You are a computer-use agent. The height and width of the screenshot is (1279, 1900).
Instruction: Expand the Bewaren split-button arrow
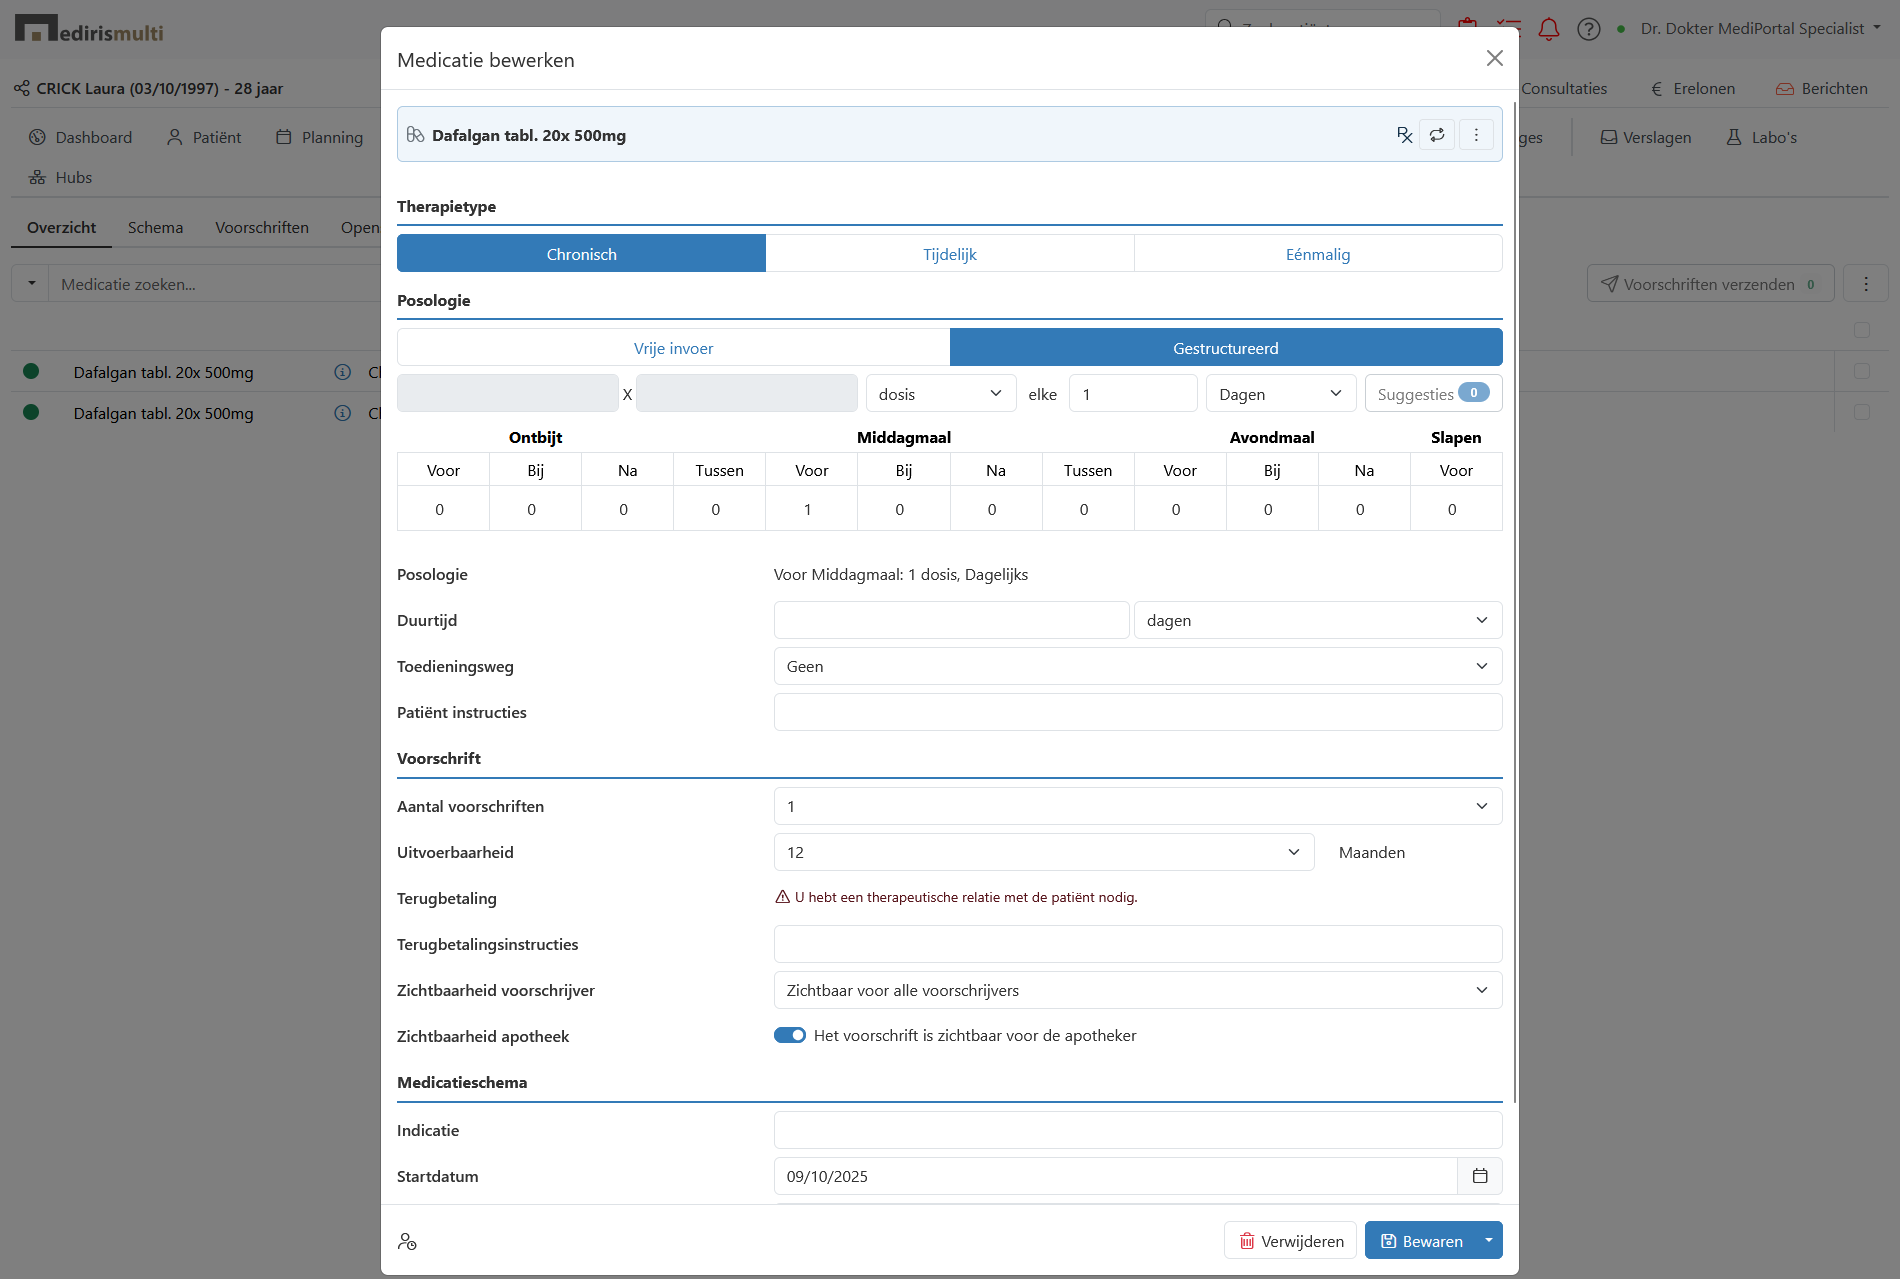point(1489,1240)
